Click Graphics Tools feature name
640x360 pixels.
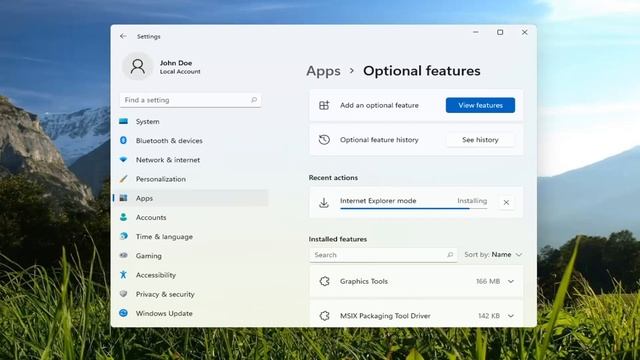pos(364,281)
